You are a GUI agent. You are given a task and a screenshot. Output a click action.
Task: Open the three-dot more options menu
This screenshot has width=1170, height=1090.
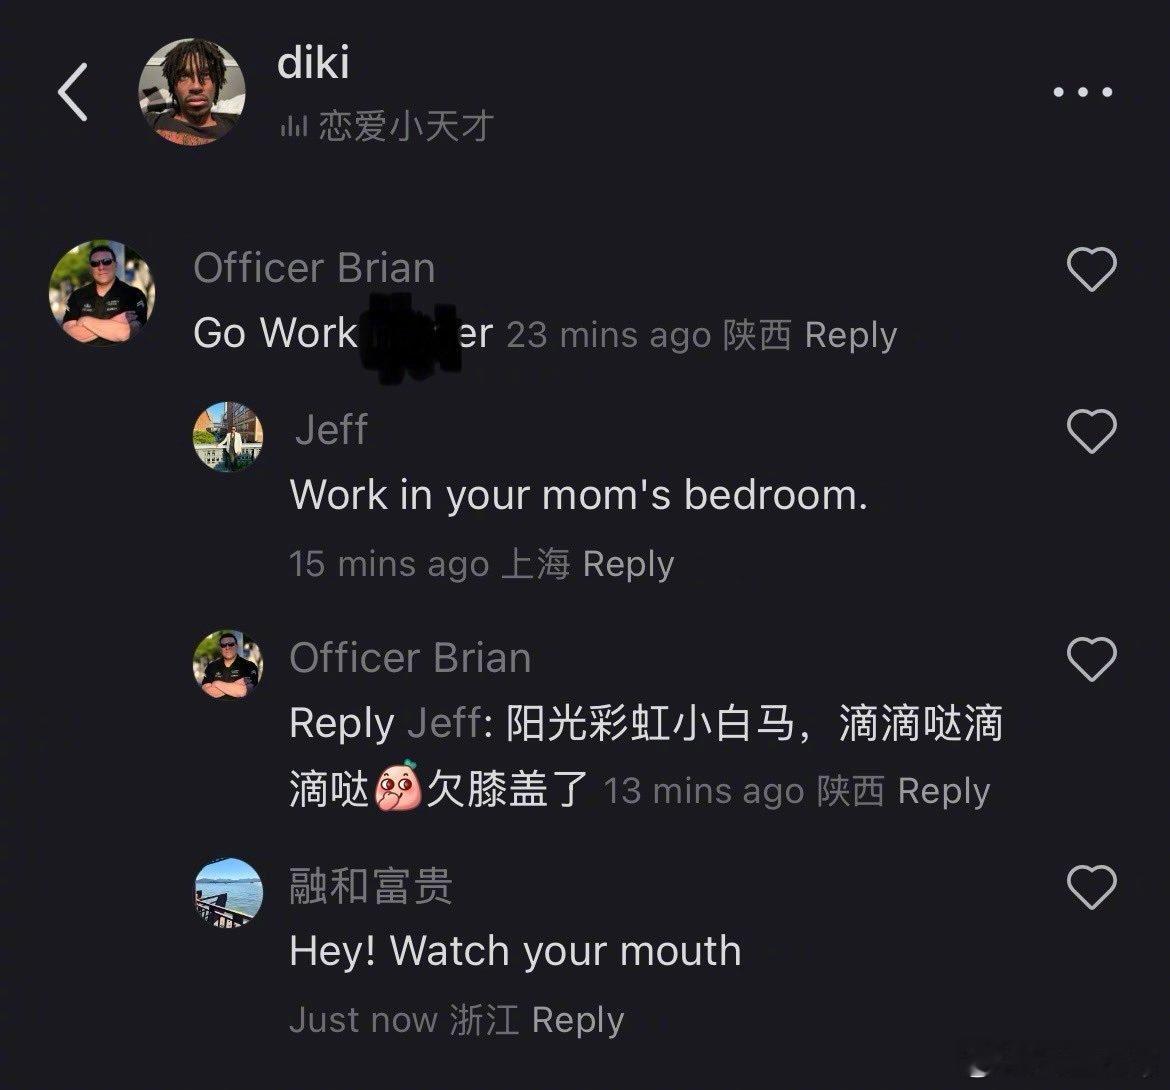(x=1083, y=92)
